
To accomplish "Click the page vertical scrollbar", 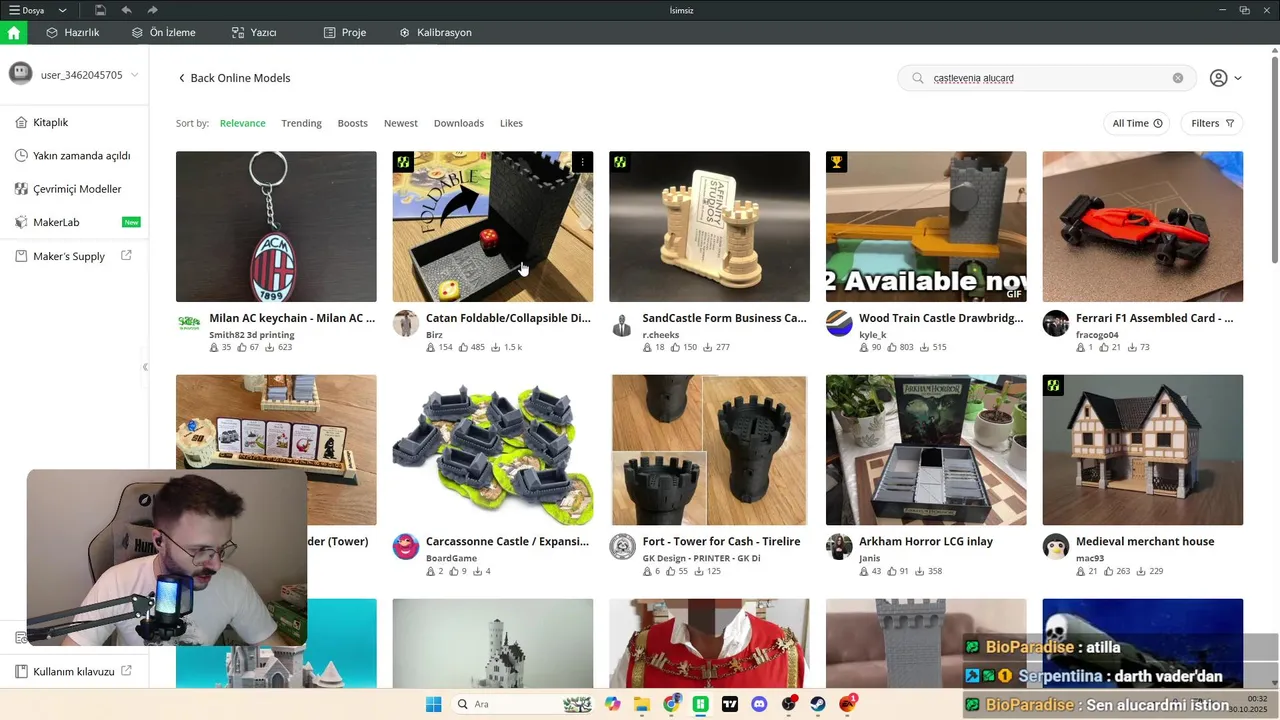I will [x=1274, y=160].
